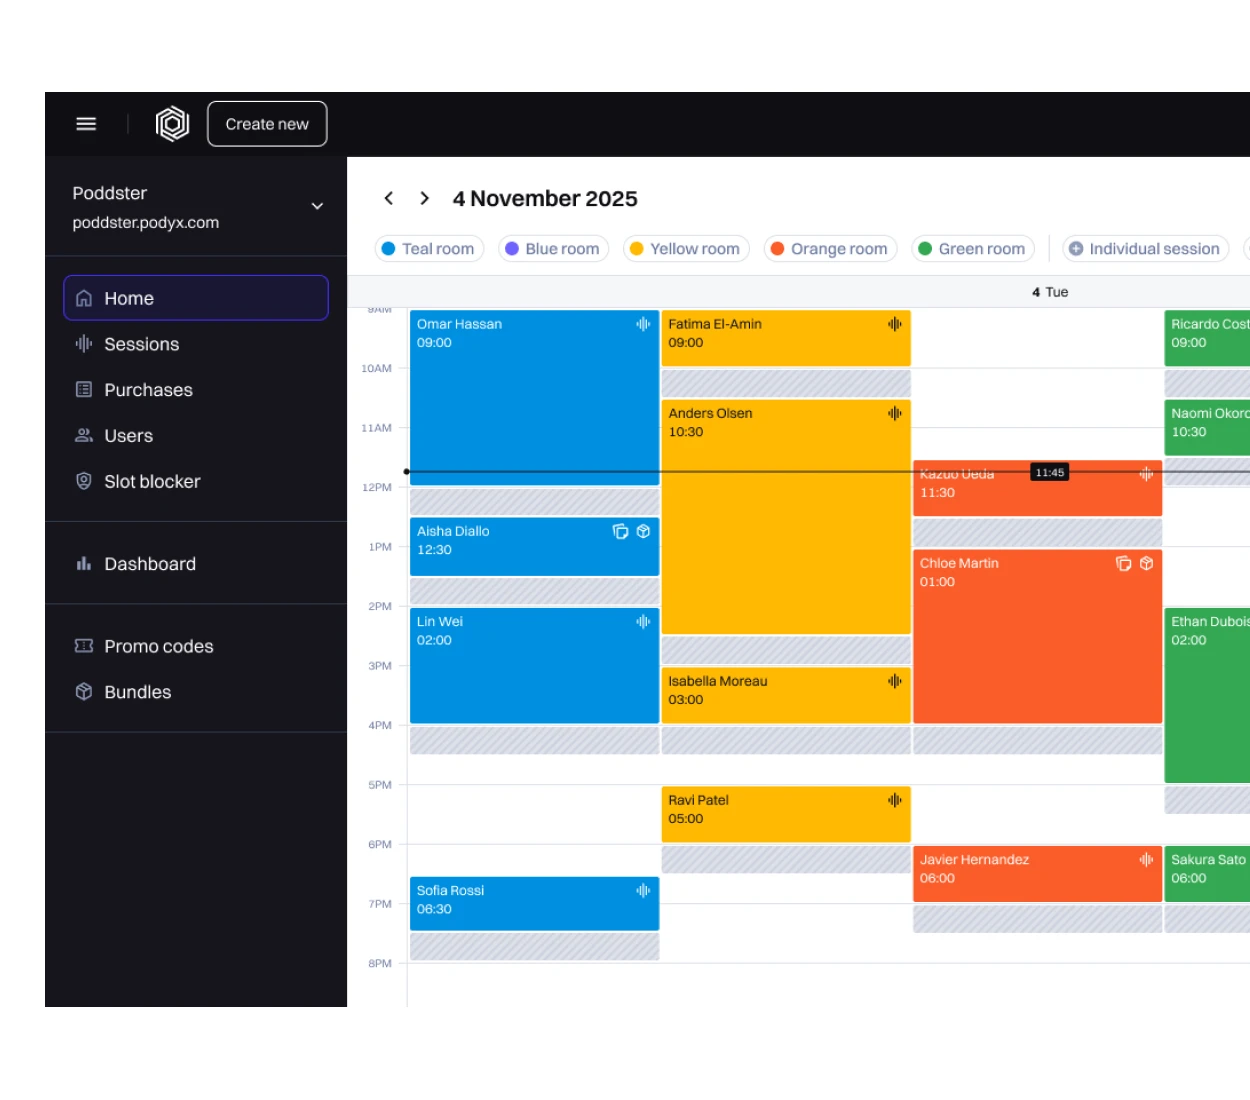Open the Home section
Screen dimensions: 1250x1100
(128, 297)
